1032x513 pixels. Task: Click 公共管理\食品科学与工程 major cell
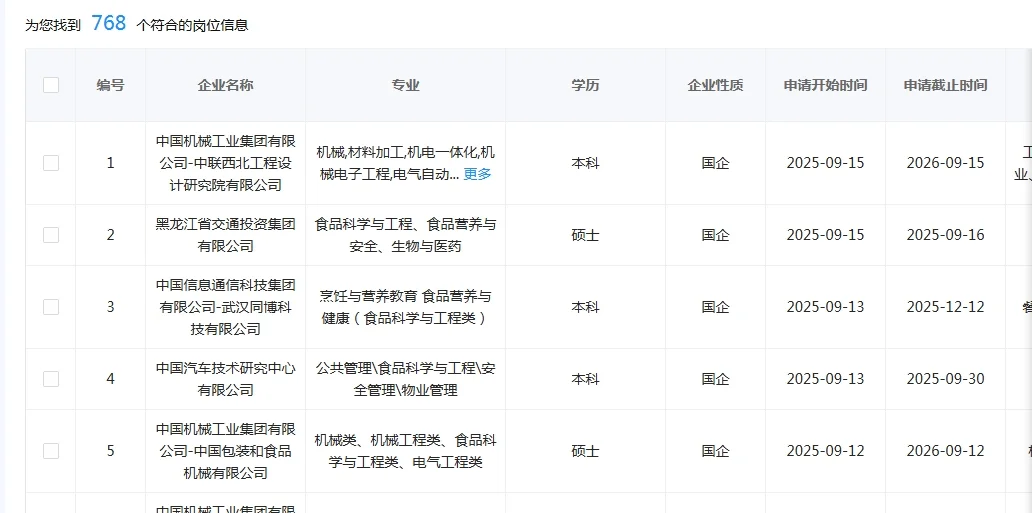click(x=405, y=379)
